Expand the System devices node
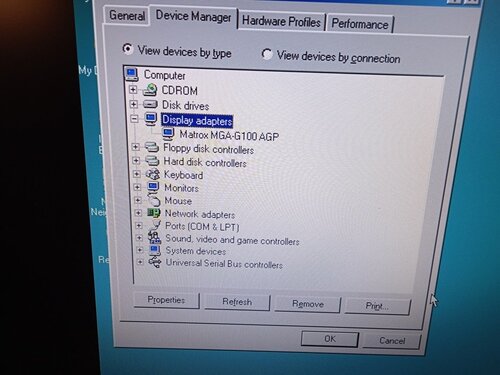This screenshot has height=375, width=500. [140, 250]
